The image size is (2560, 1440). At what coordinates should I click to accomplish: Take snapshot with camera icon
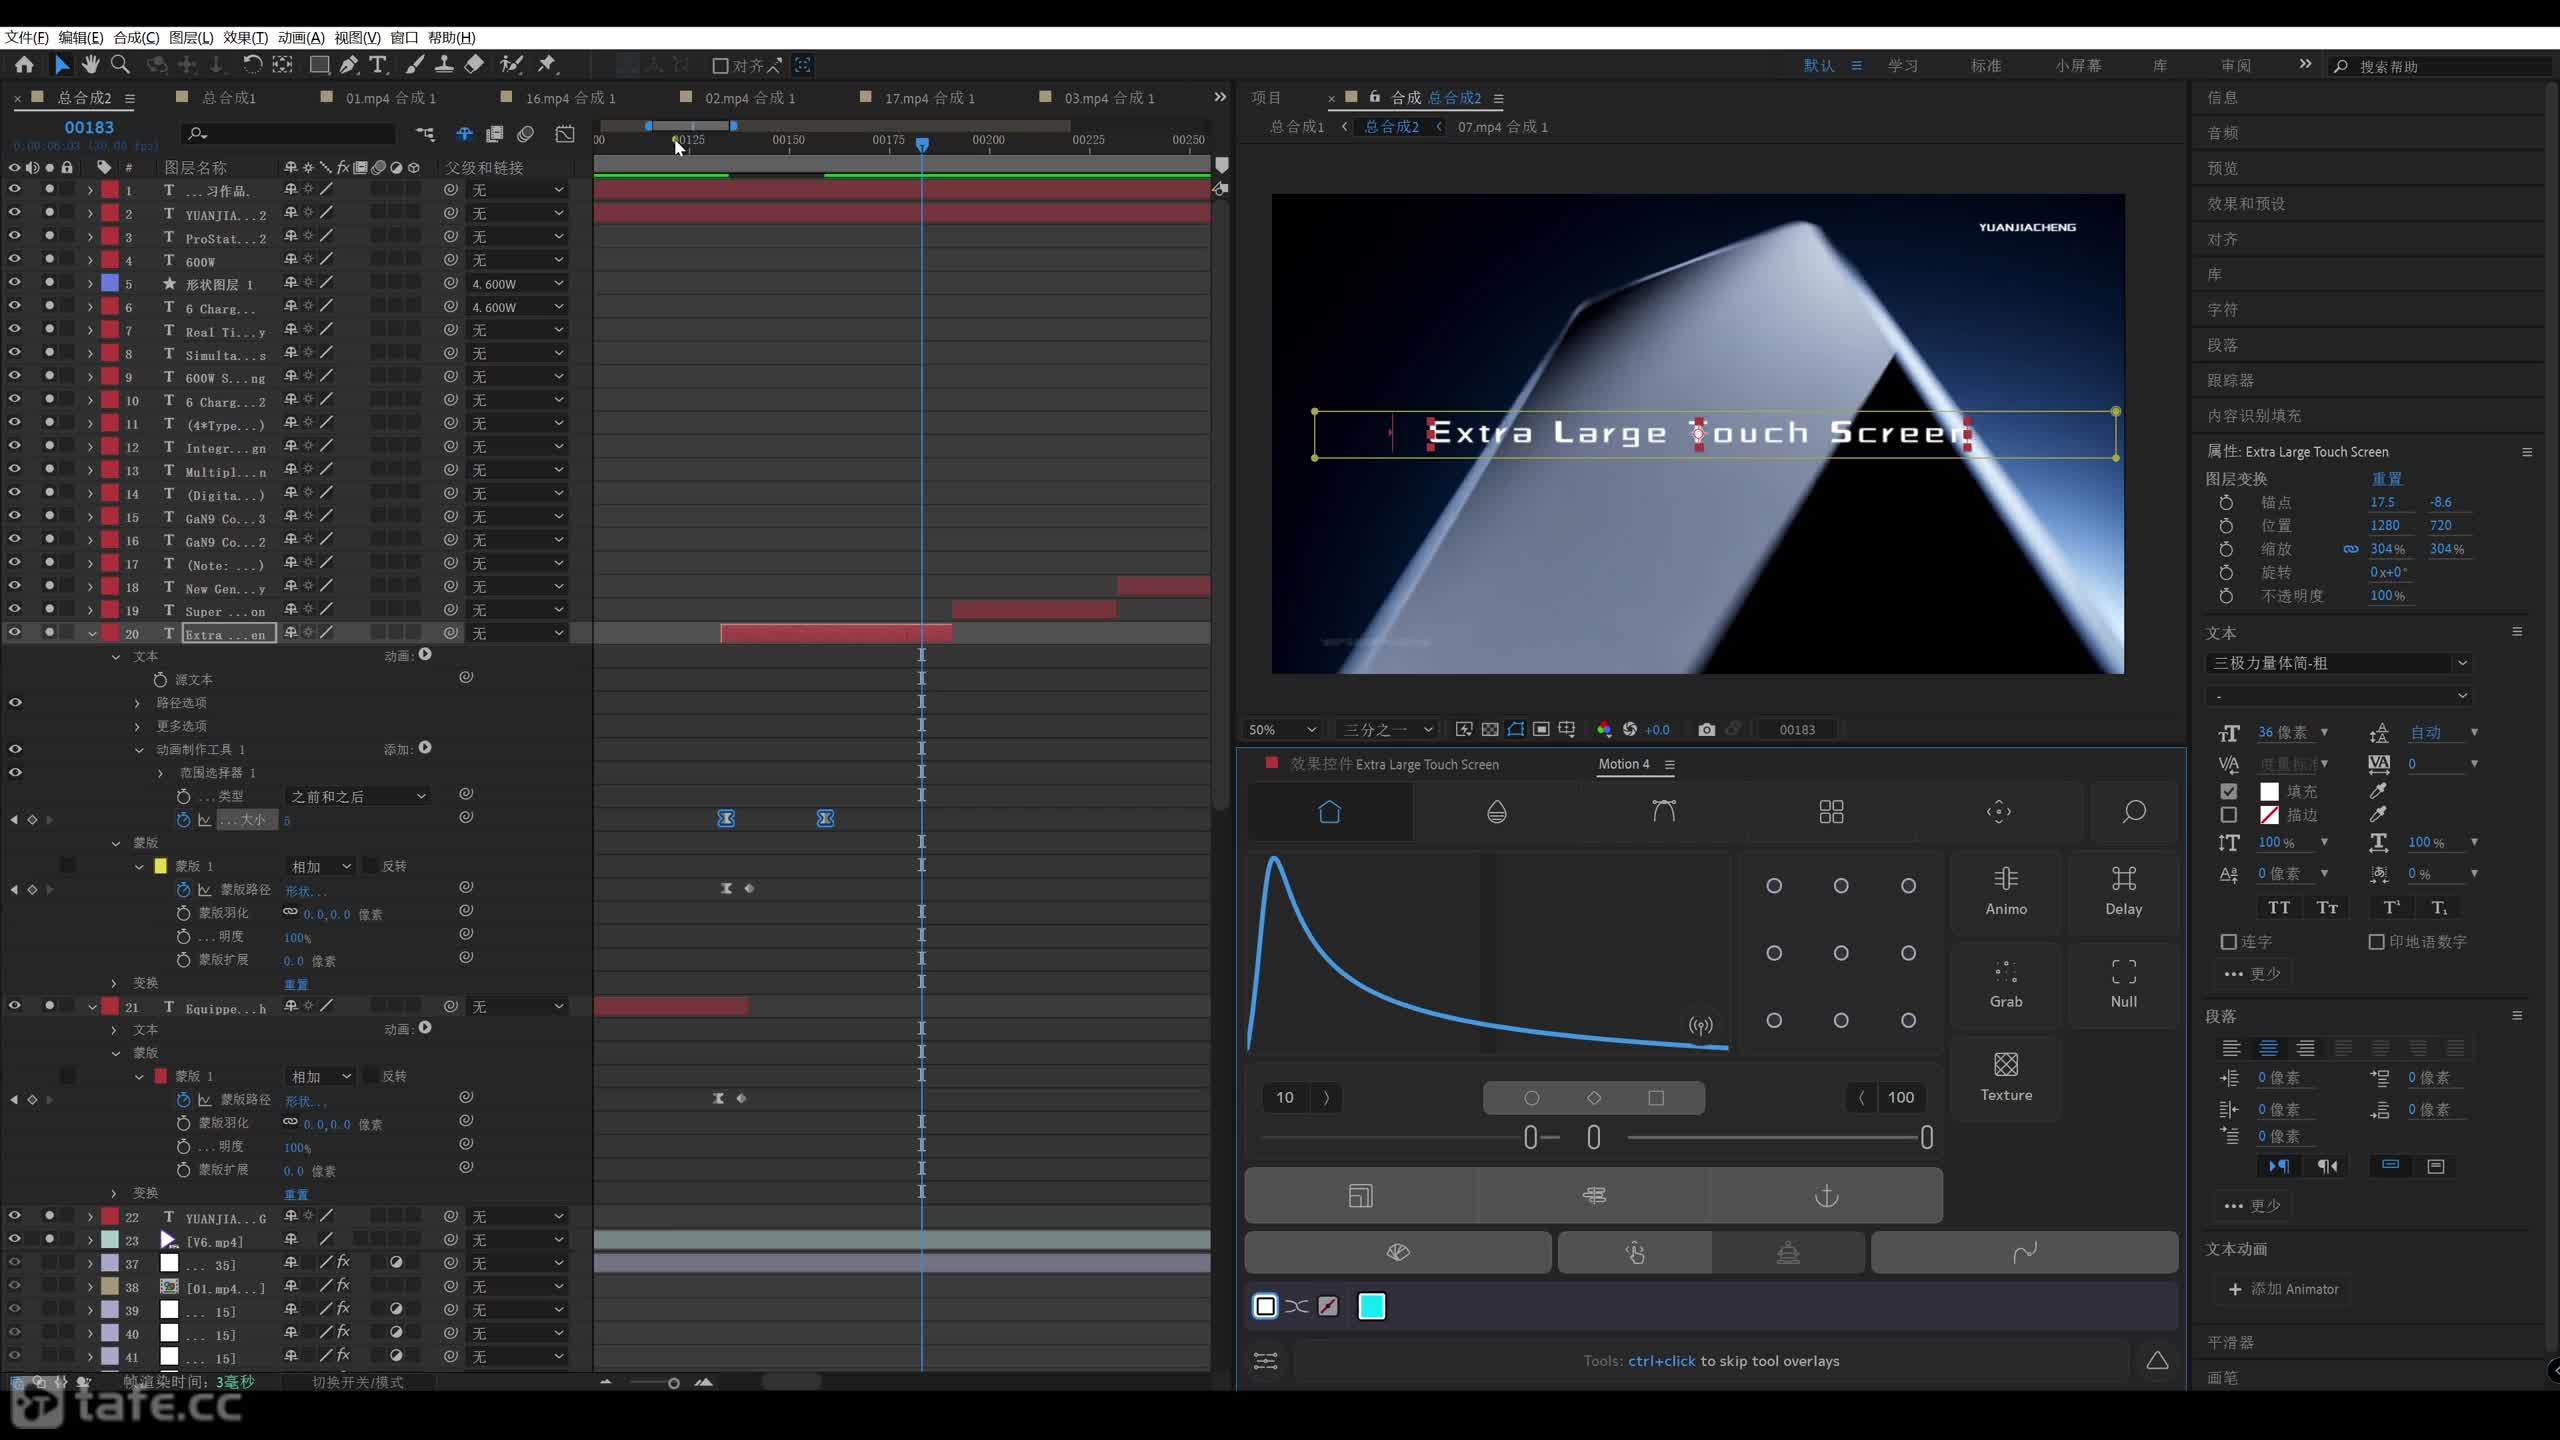pos(1706,730)
